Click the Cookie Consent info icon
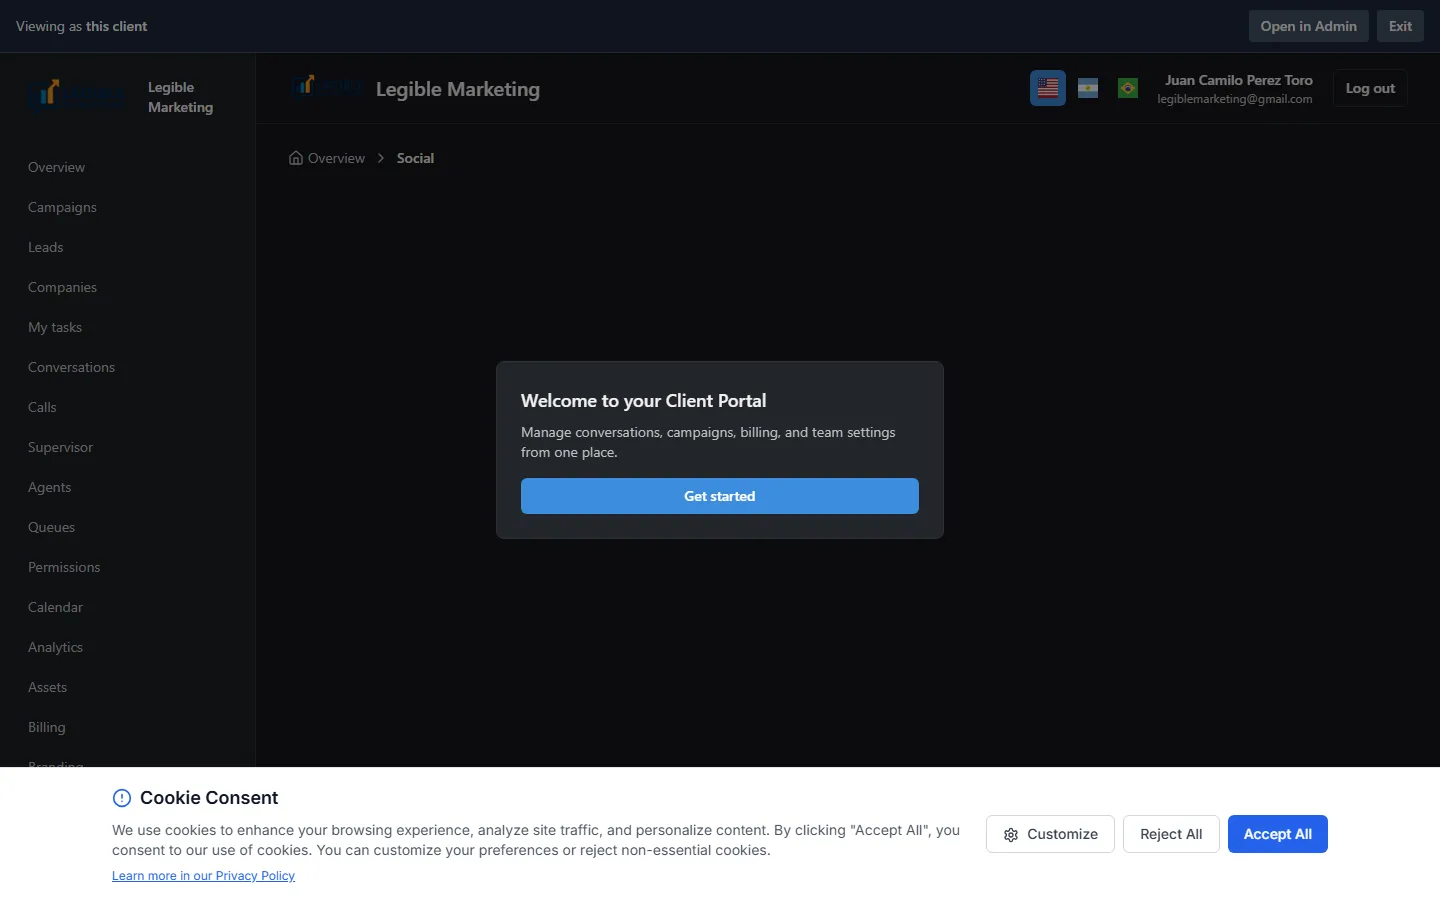 [x=122, y=798]
